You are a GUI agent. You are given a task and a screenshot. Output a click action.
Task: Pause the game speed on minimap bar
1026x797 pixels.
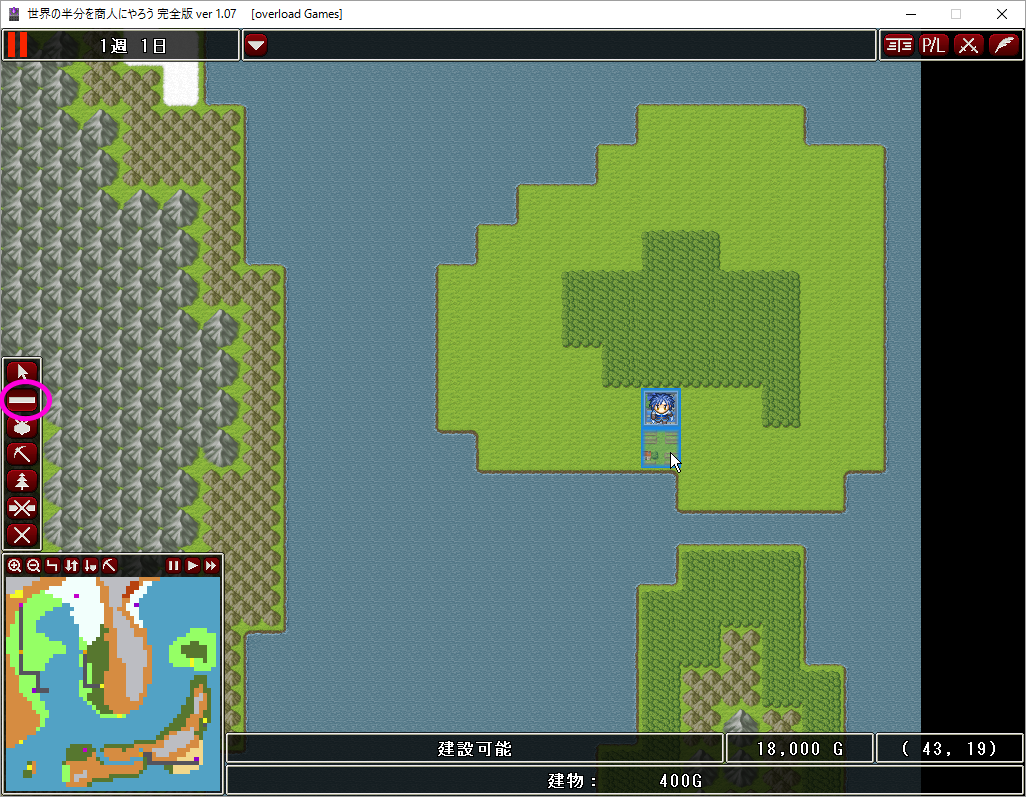coord(173,565)
